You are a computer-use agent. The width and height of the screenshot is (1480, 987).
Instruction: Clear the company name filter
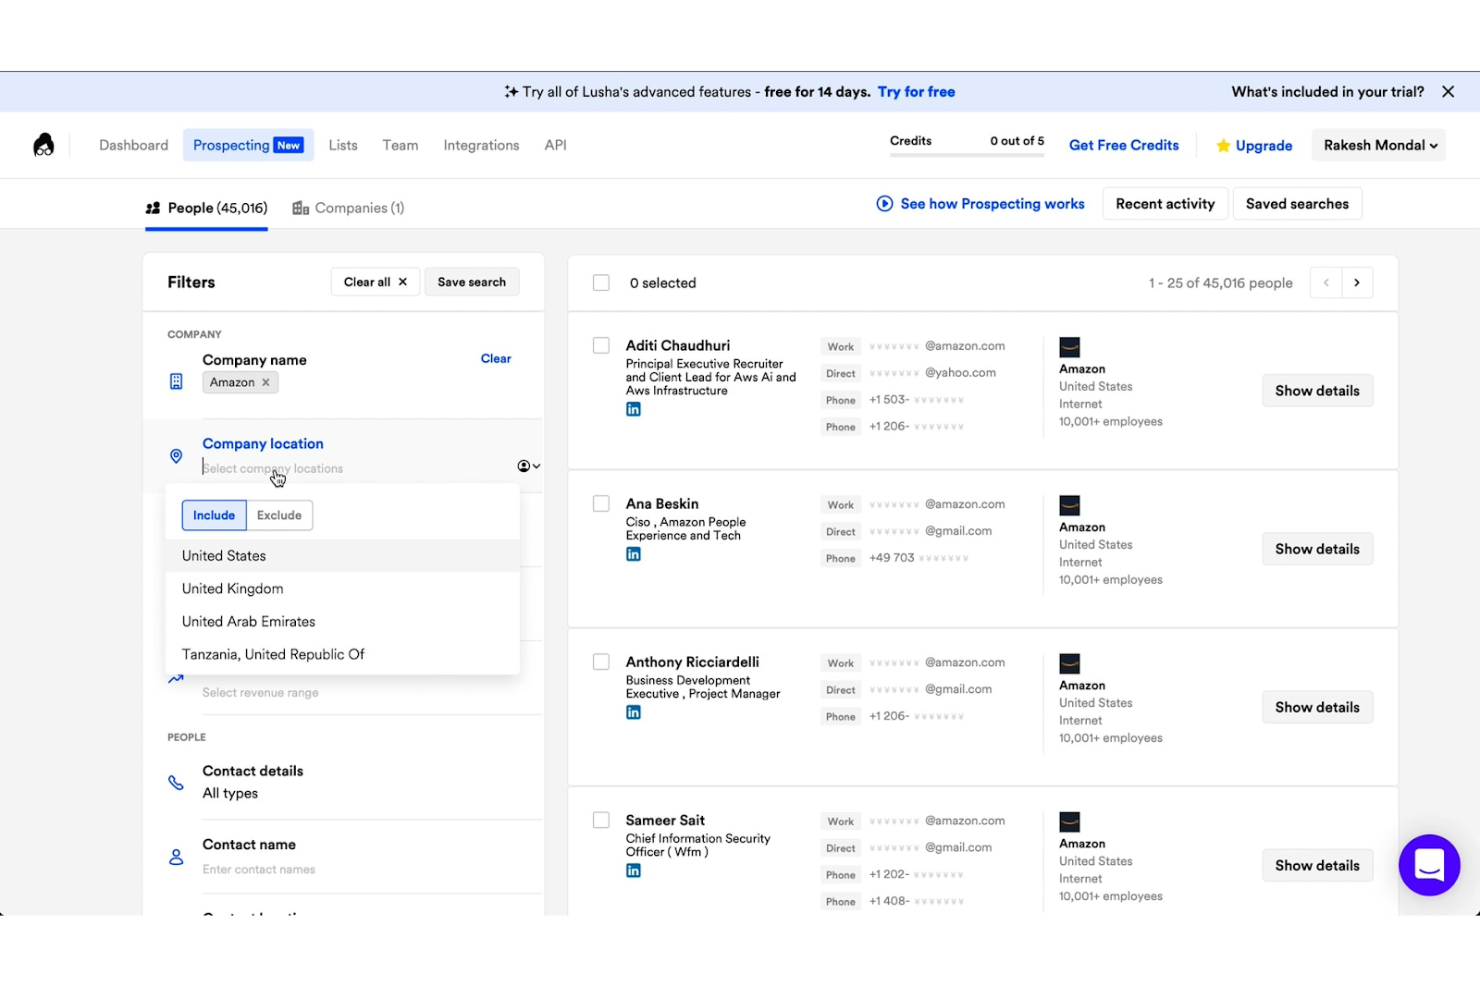(496, 359)
